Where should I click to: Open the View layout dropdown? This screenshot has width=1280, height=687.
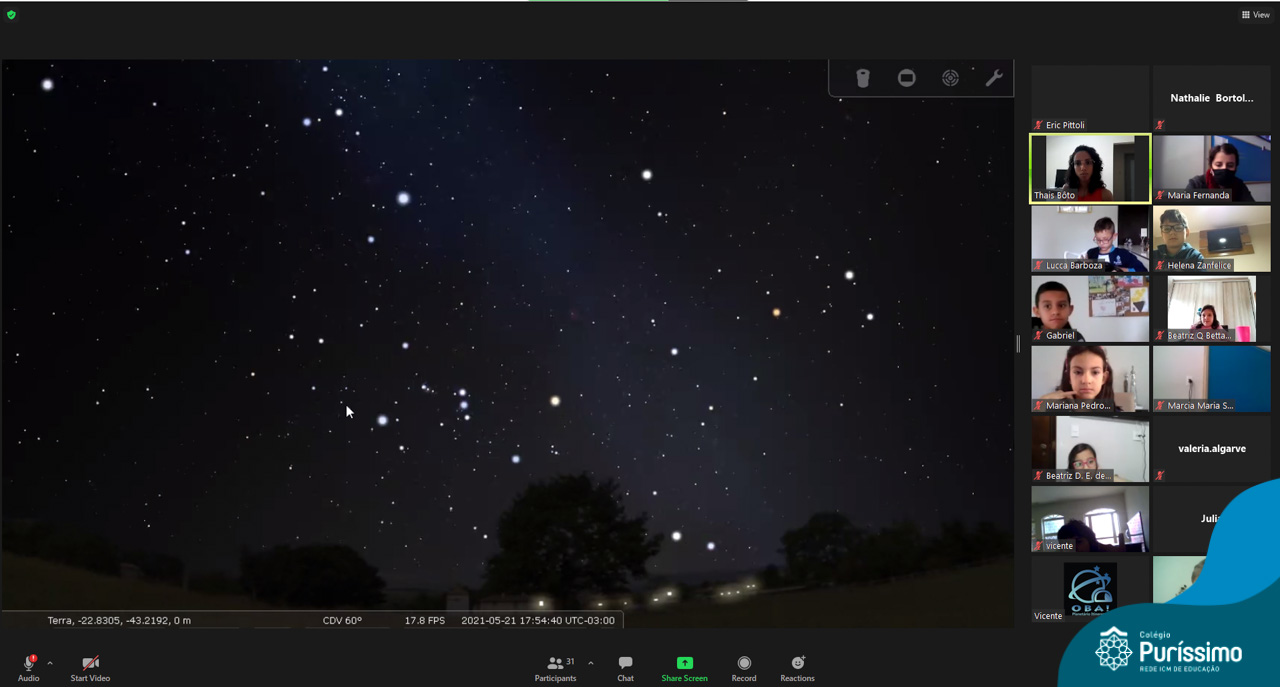coord(1255,15)
